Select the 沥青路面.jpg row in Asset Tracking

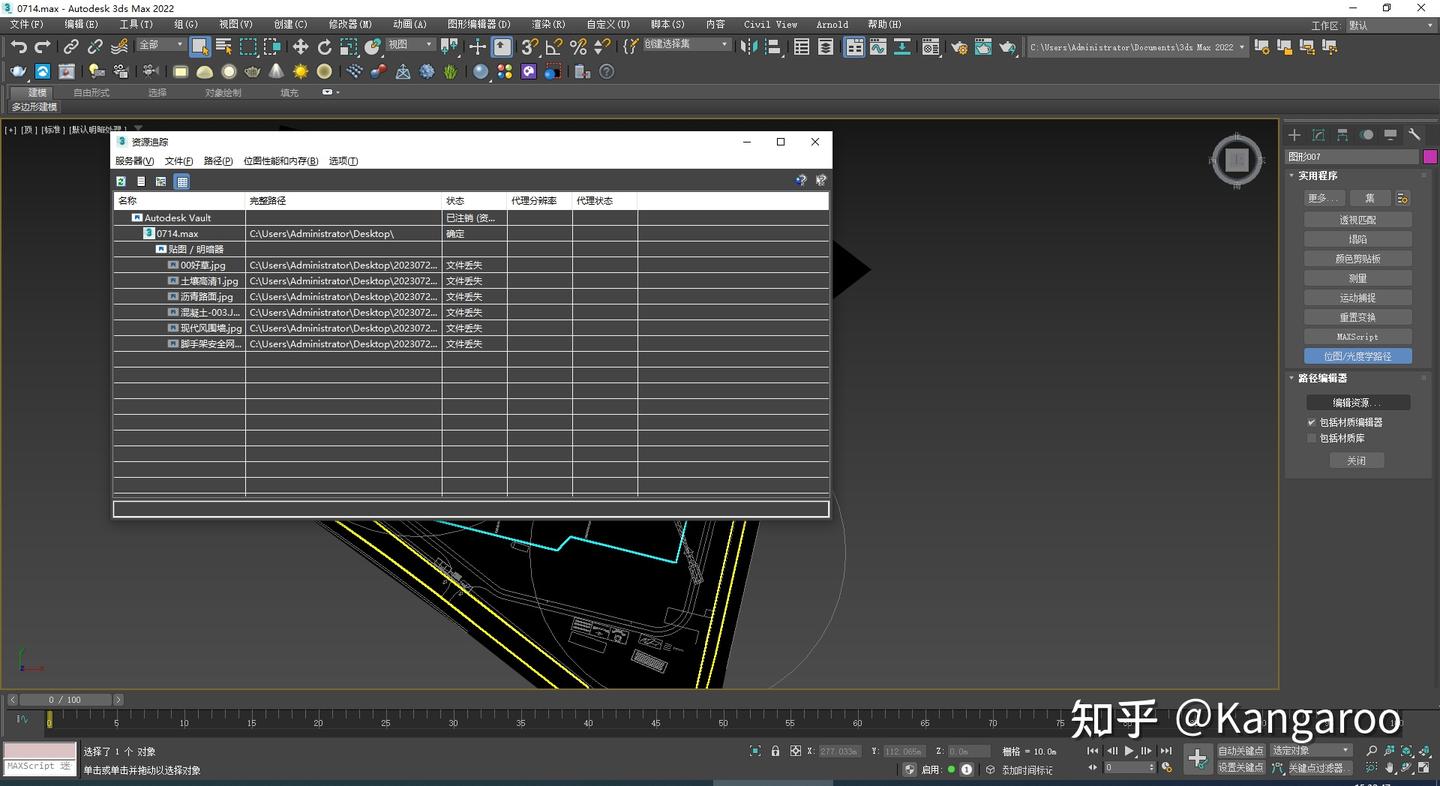[471, 297]
